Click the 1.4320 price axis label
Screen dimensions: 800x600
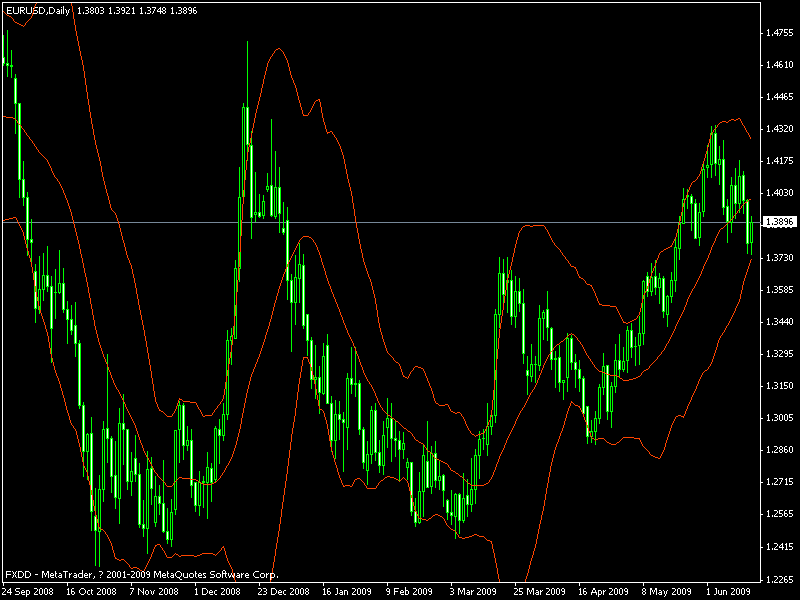(x=780, y=129)
